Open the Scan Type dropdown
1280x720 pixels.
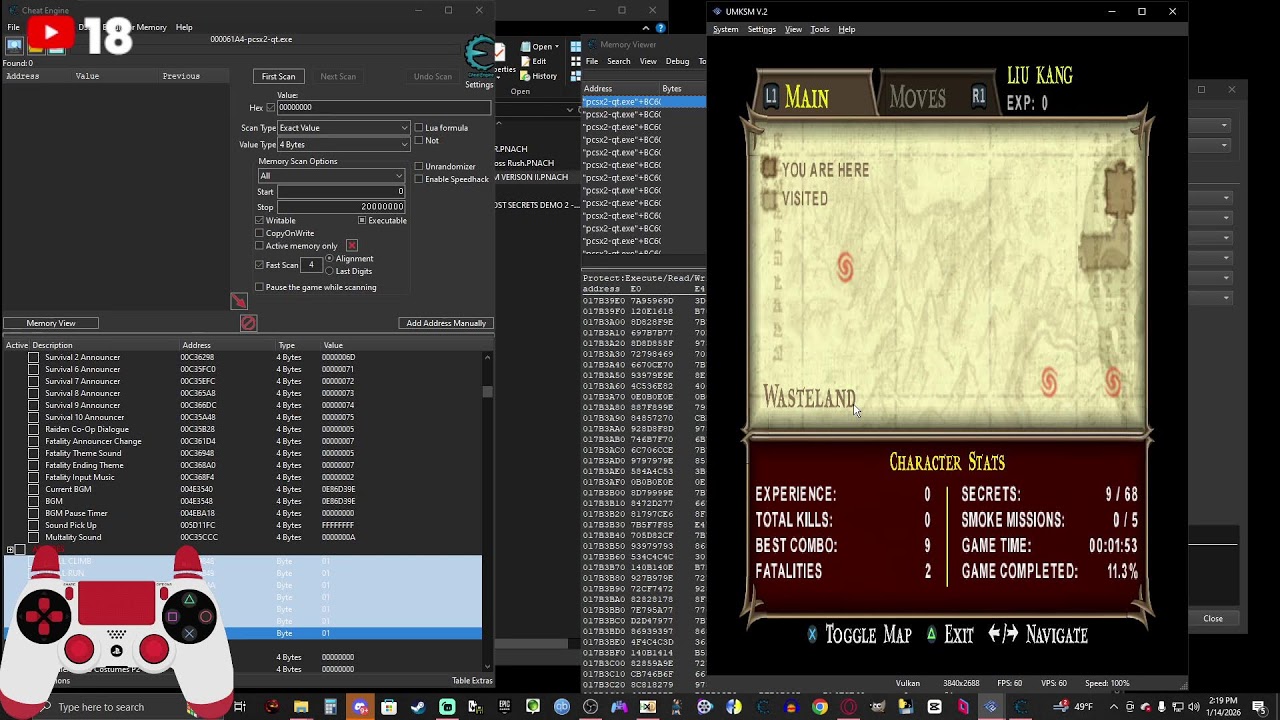[344, 128]
